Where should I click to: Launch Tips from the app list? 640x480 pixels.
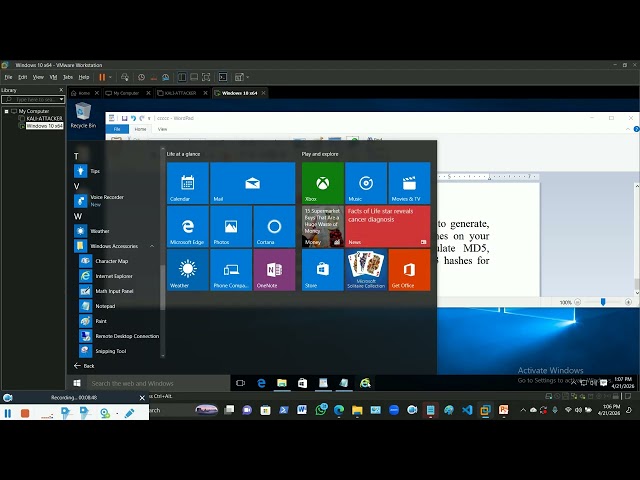pyautogui.click(x=116, y=171)
